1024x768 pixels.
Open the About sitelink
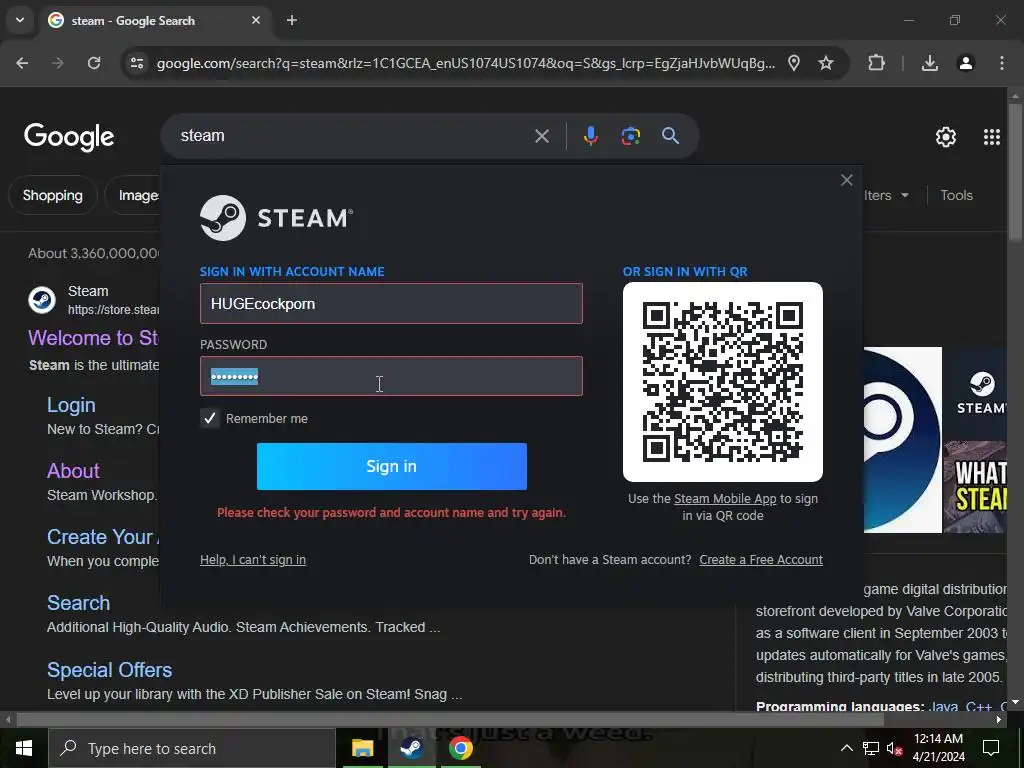pos(73,471)
